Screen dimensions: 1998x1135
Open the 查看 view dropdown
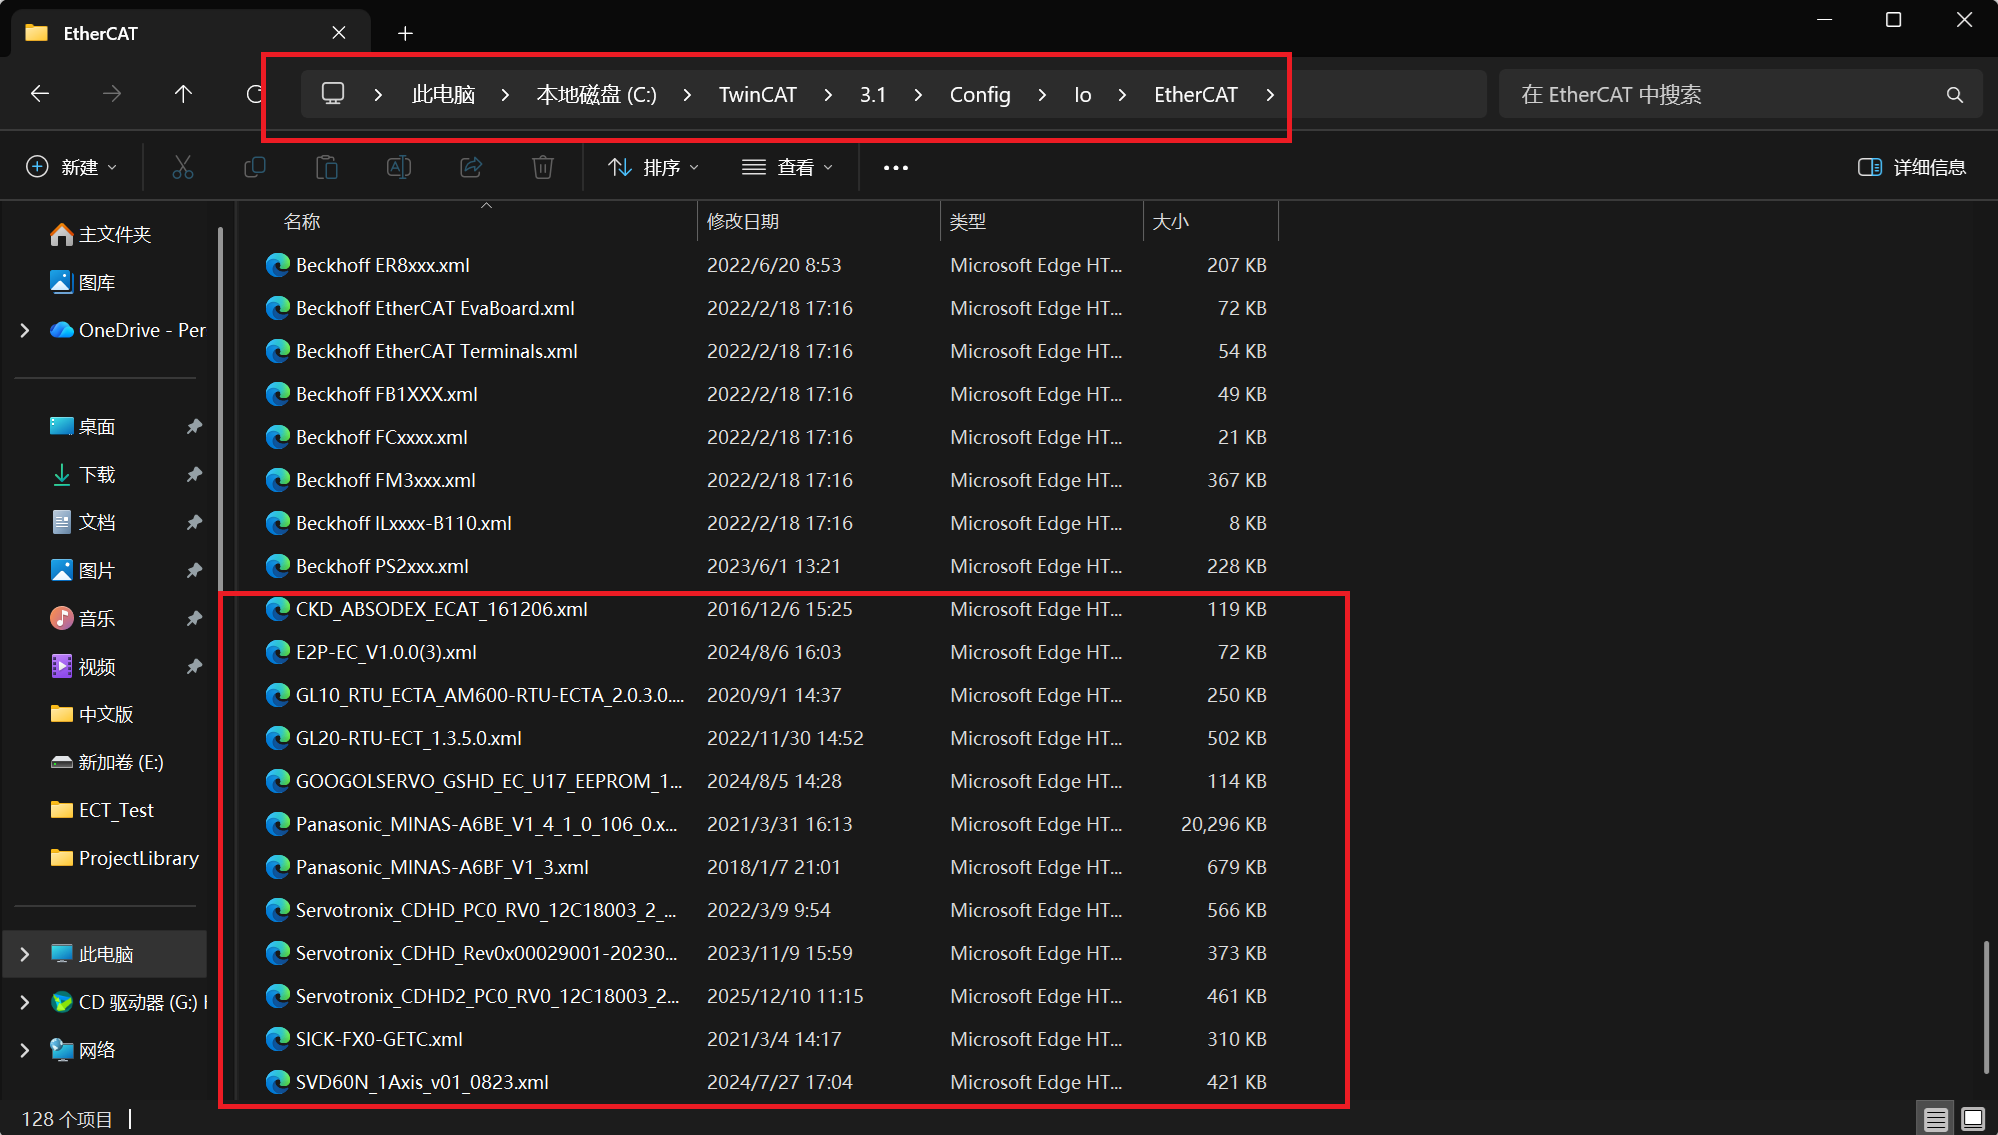[x=787, y=167]
